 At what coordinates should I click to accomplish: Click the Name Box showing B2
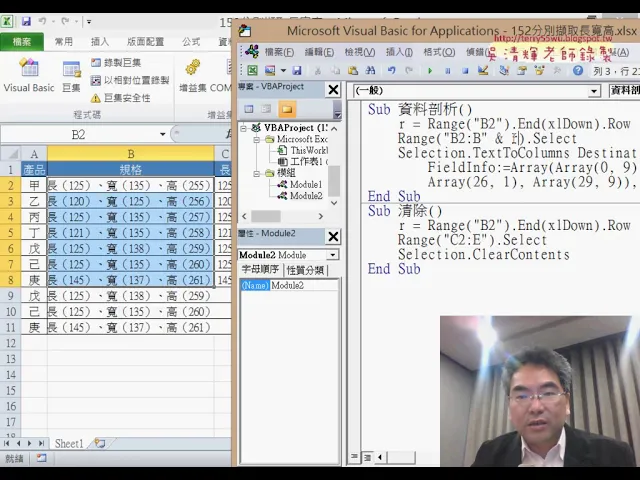pos(78,134)
